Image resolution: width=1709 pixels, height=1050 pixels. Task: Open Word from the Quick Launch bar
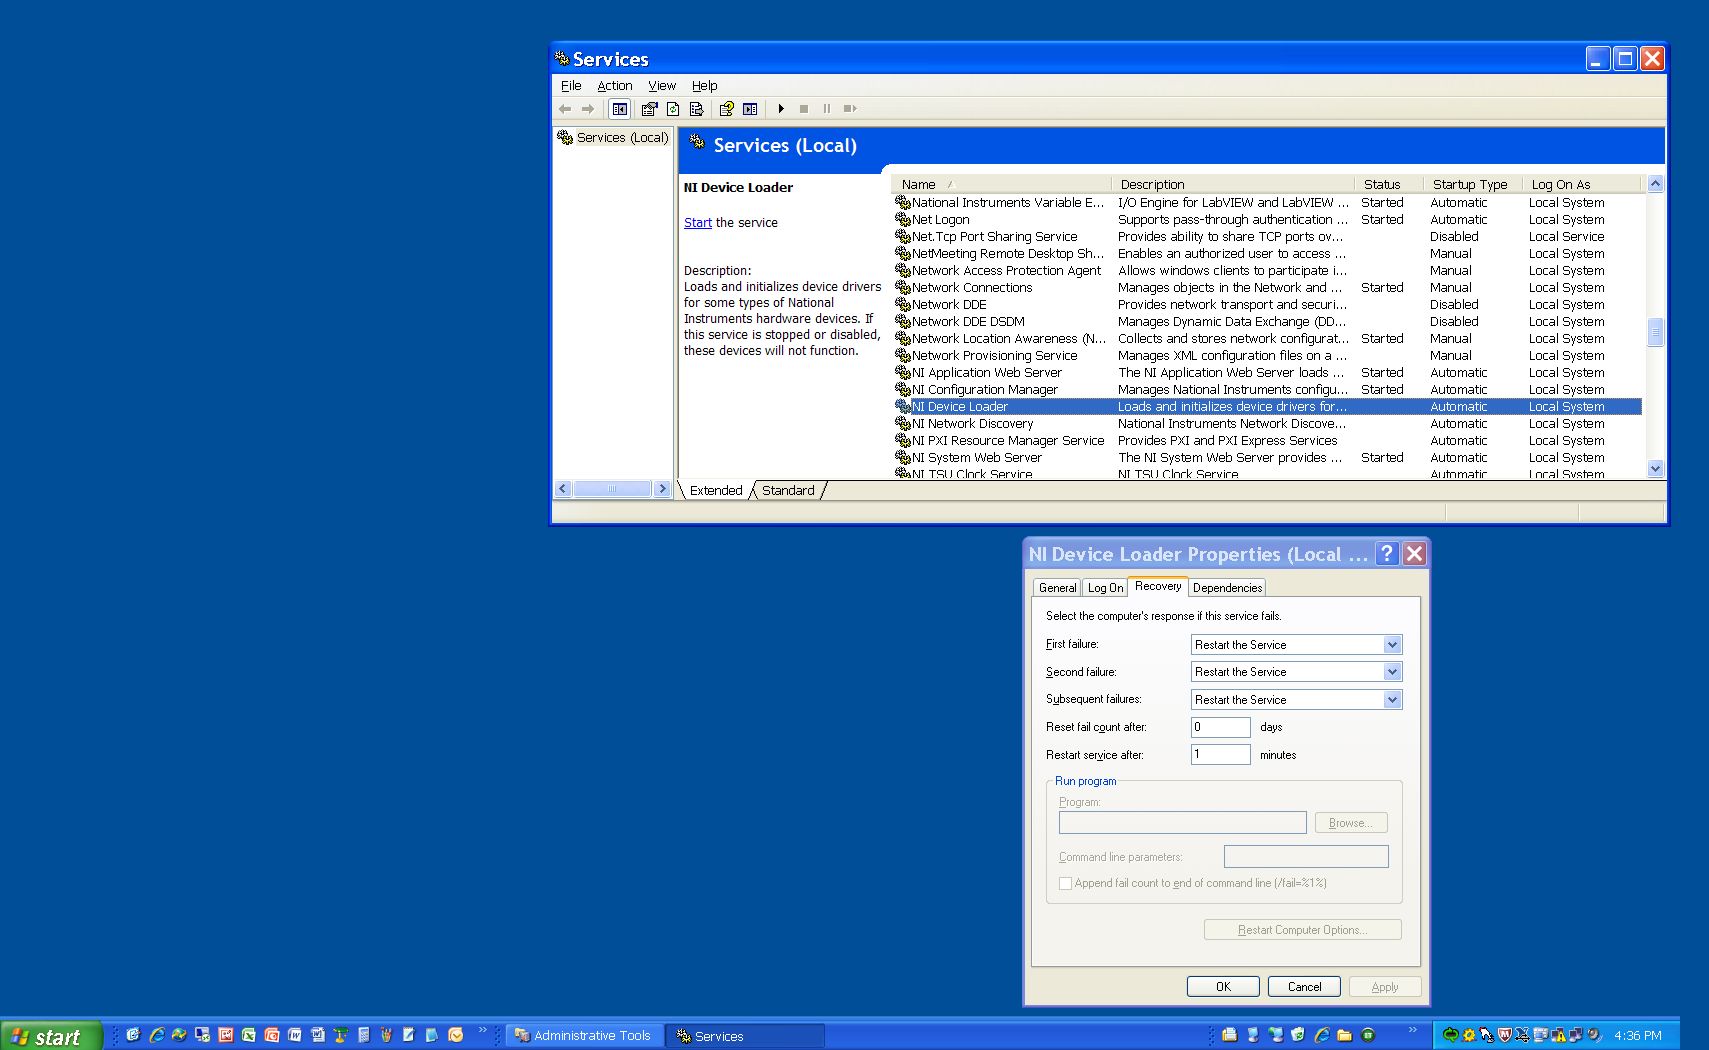(294, 1035)
